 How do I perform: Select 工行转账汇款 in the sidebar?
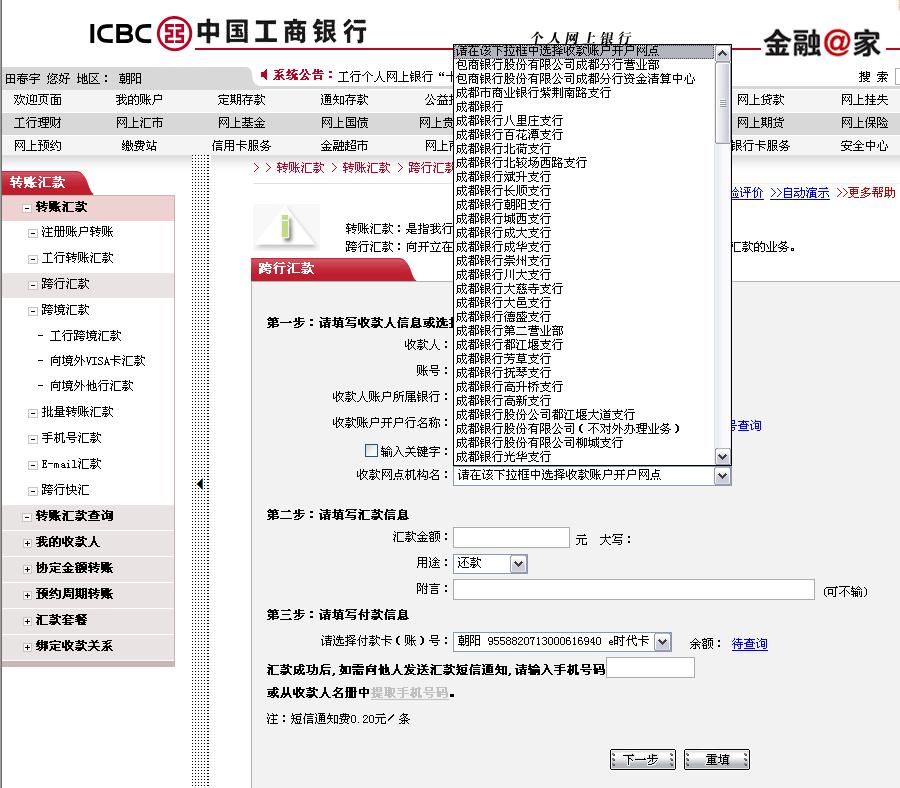(x=77, y=258)
